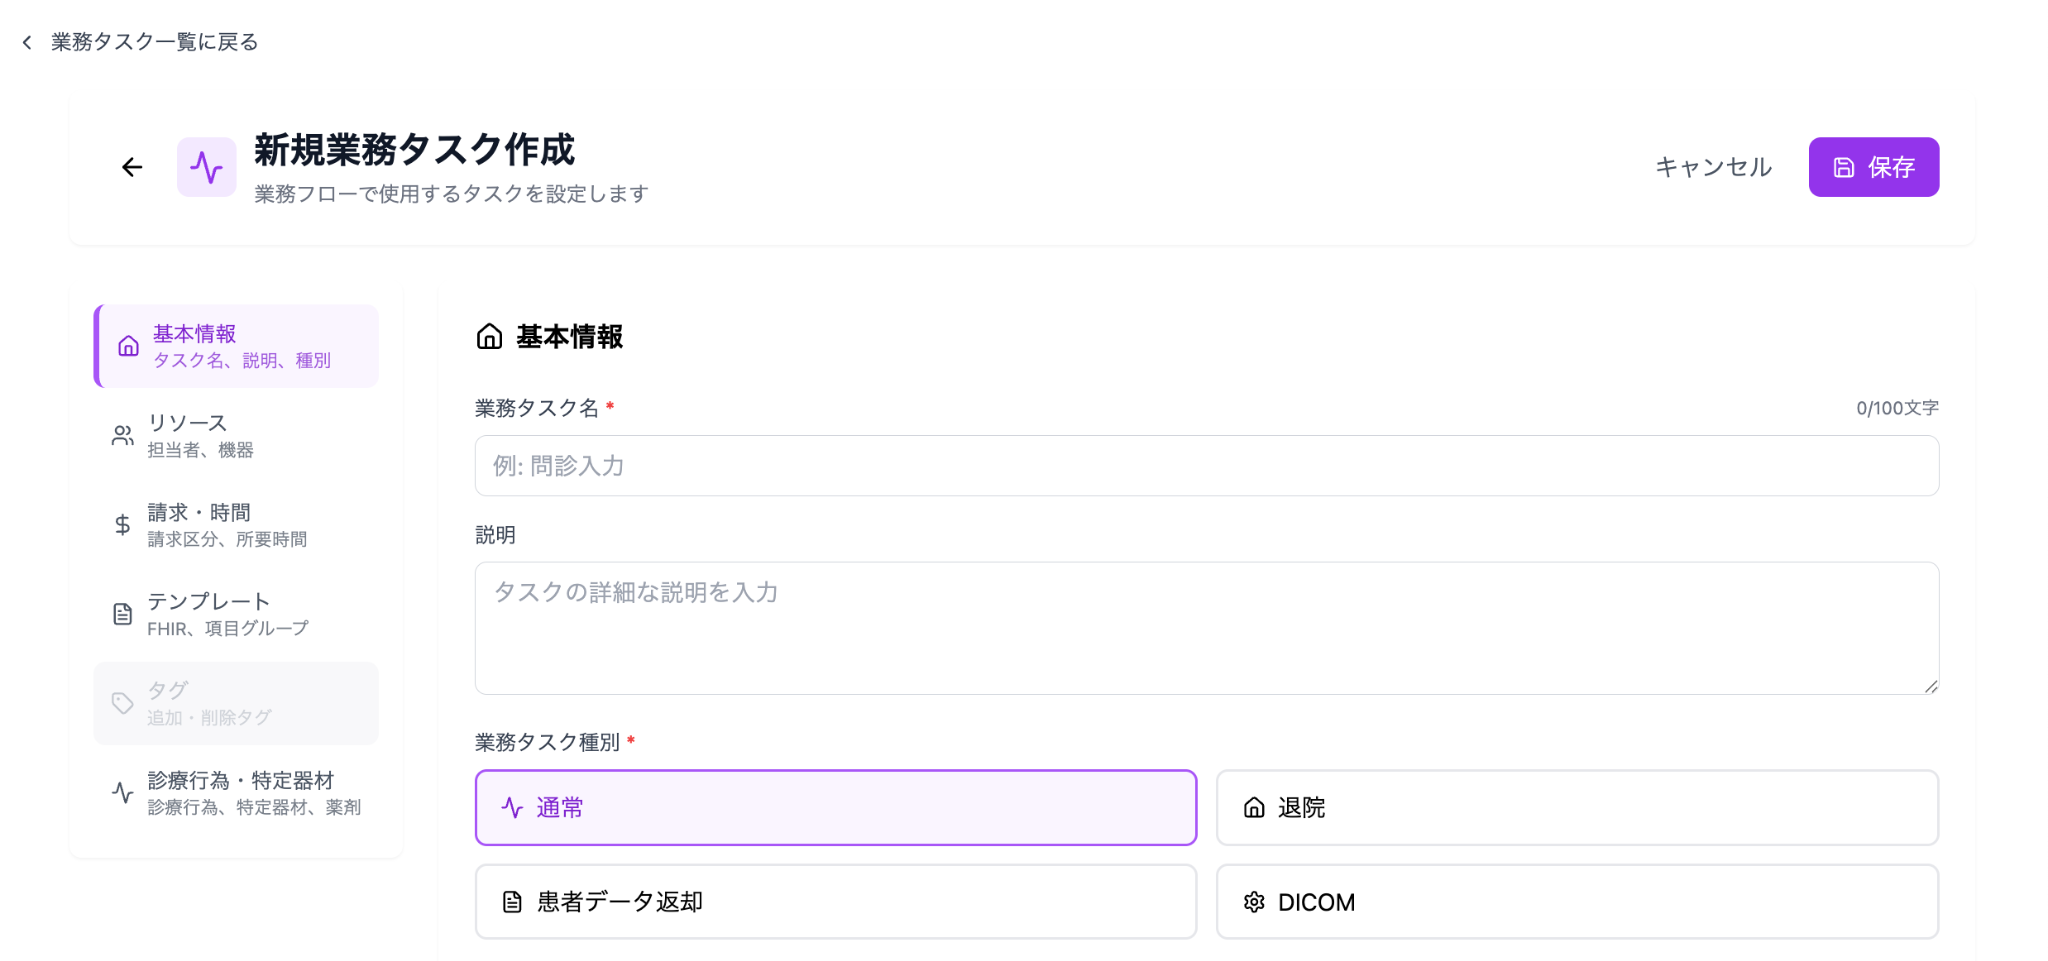
Task: Click the home icon beside 基本情報 heading
Action: (488, 337)
